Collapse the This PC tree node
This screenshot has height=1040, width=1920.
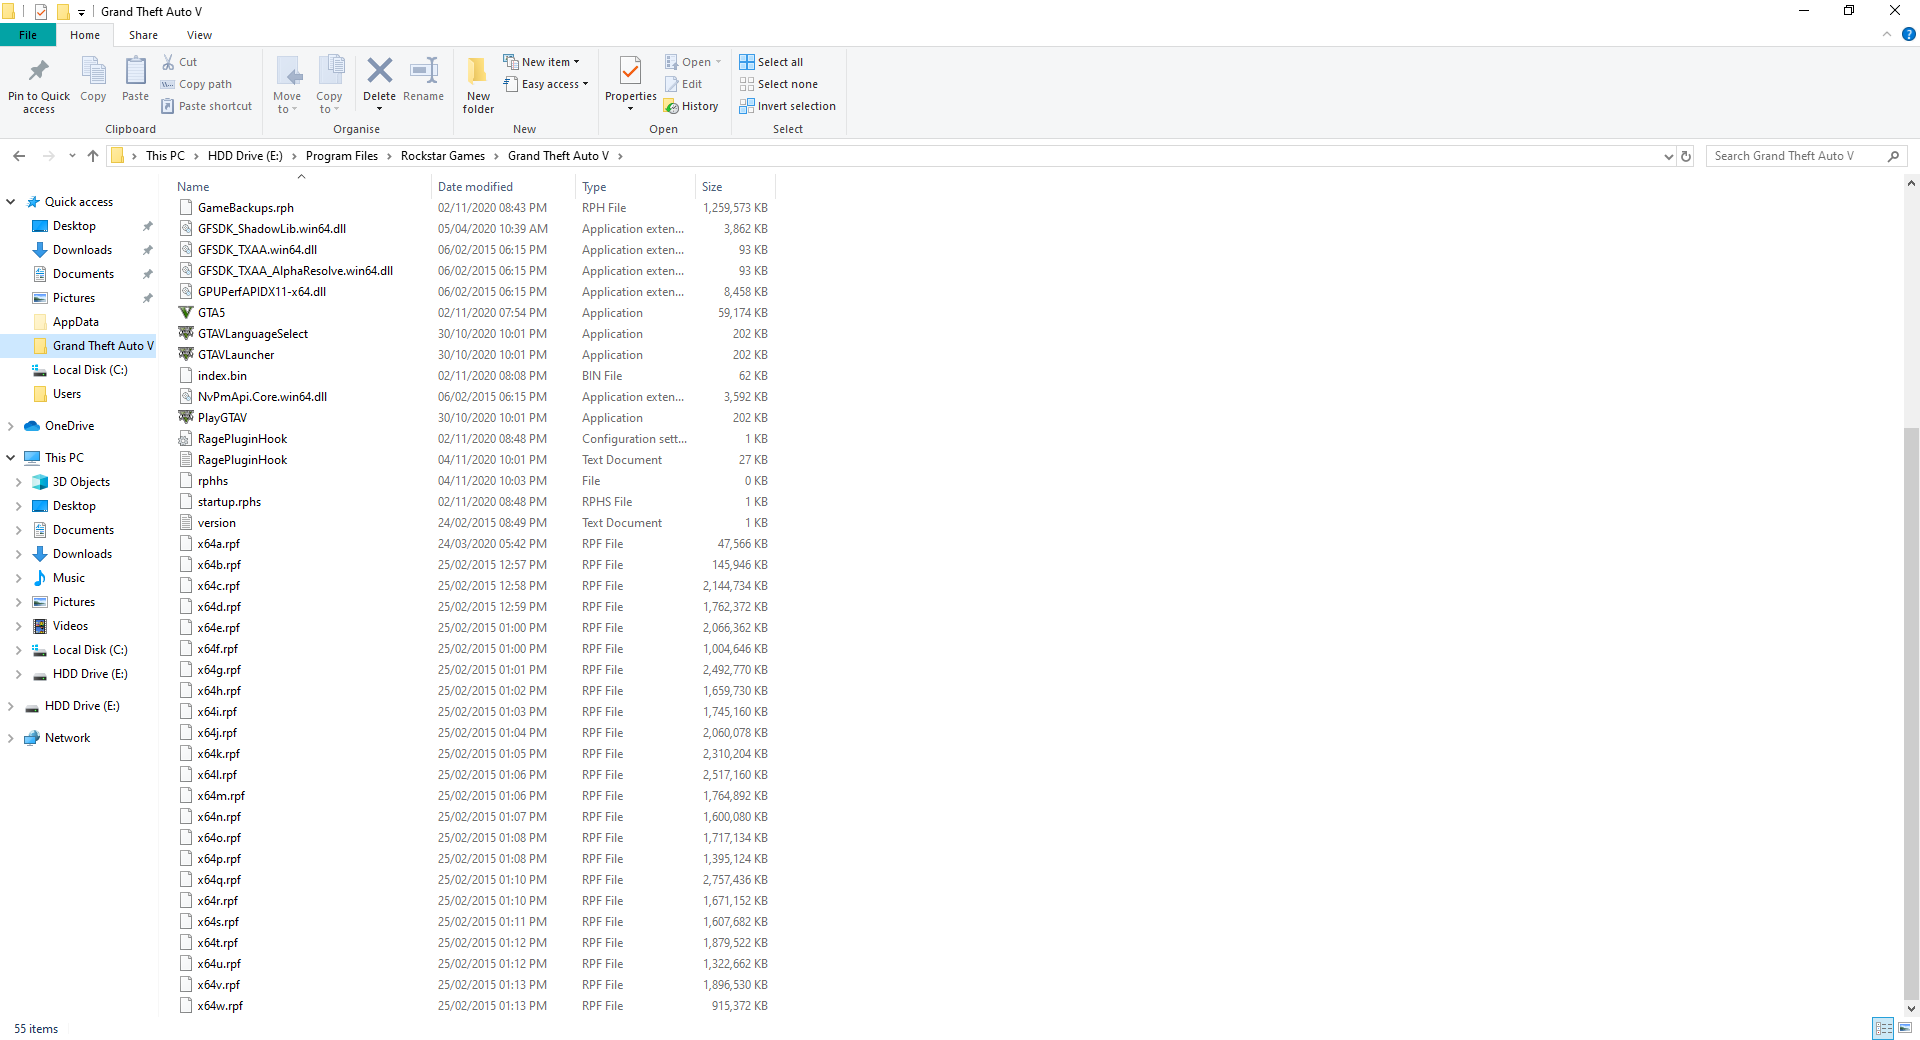(x=11, y=458)
